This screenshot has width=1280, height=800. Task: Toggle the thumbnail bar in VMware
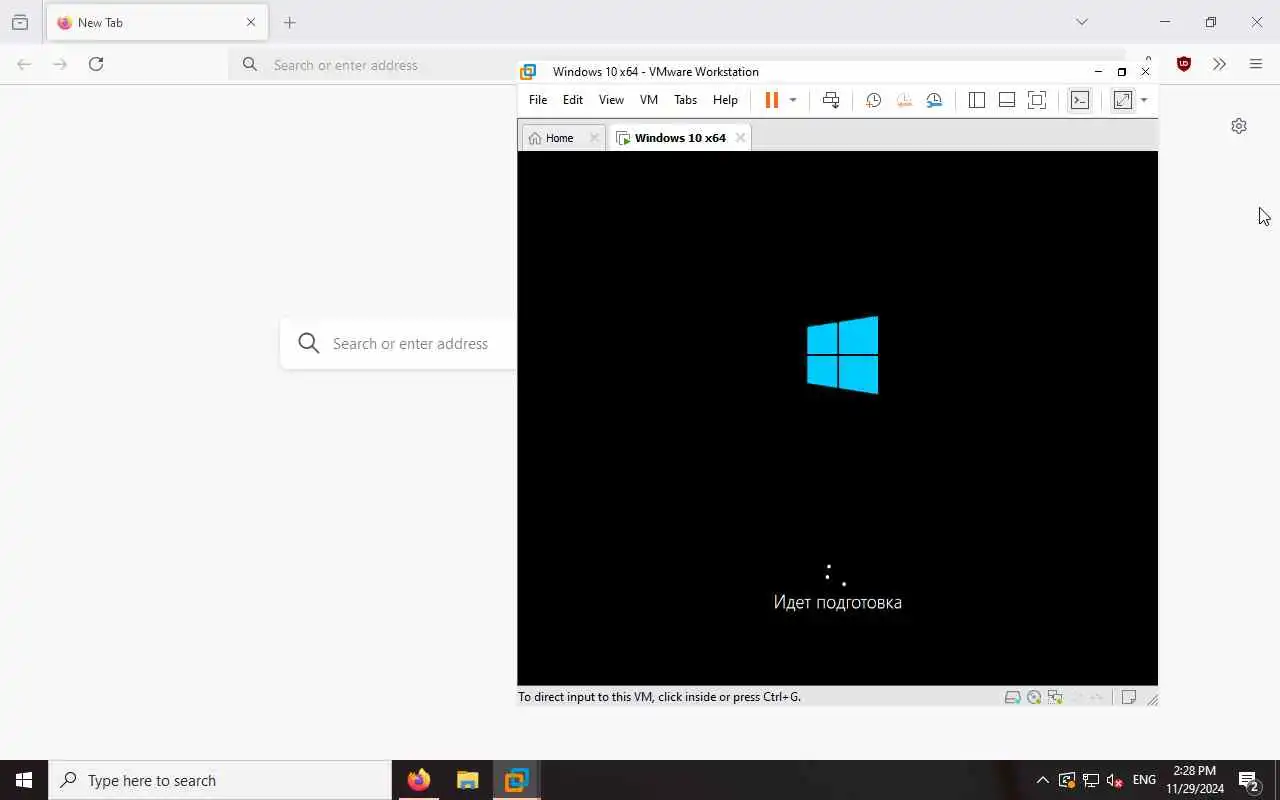1007,100
